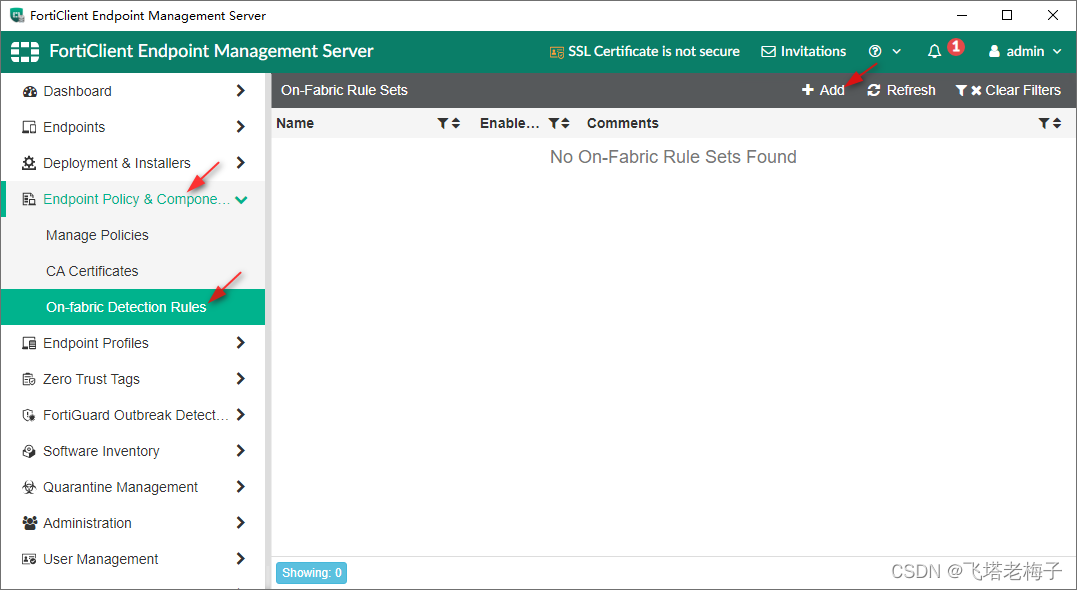Click the Endpoint Profiles icon
The width and height of the screenshot is (1077, 590).
[x=30, y=343]
